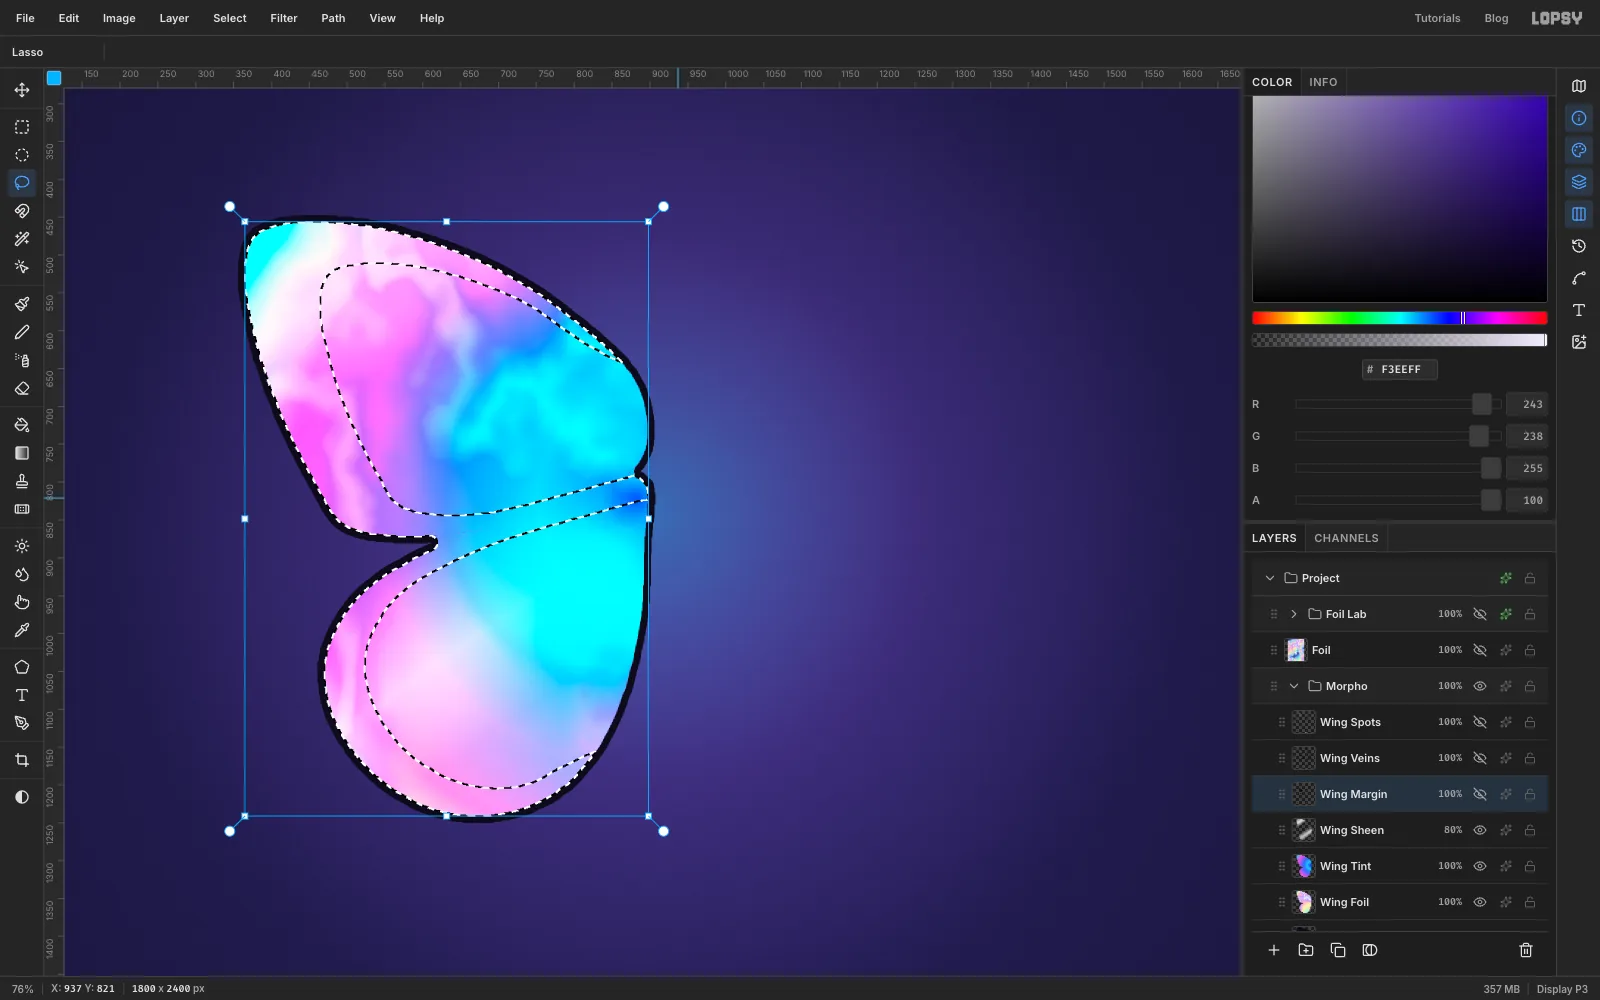Switch to the Info tab
The width and height of the screenshot is (1600, 1000).
pos(1323,82)
